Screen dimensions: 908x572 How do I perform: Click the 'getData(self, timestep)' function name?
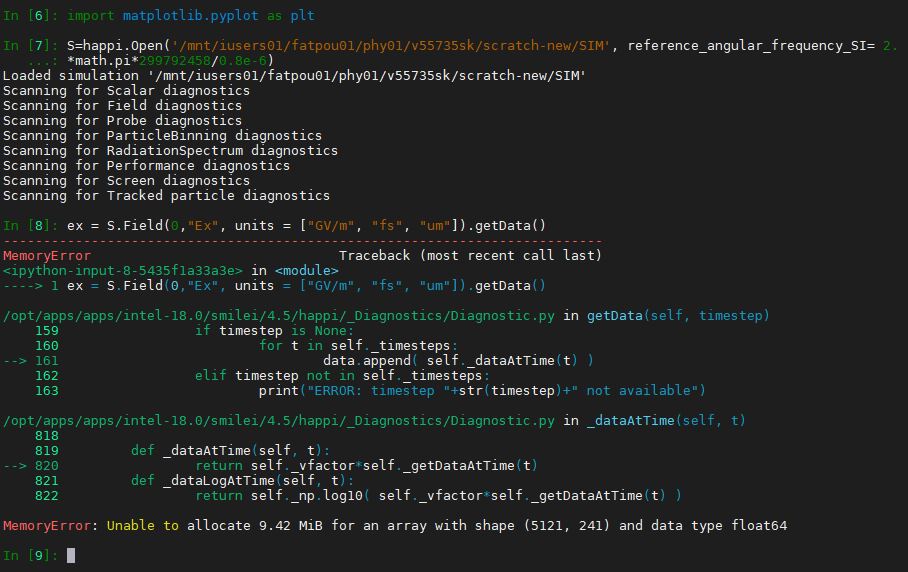pyautogui.click(x=678, y=316)
